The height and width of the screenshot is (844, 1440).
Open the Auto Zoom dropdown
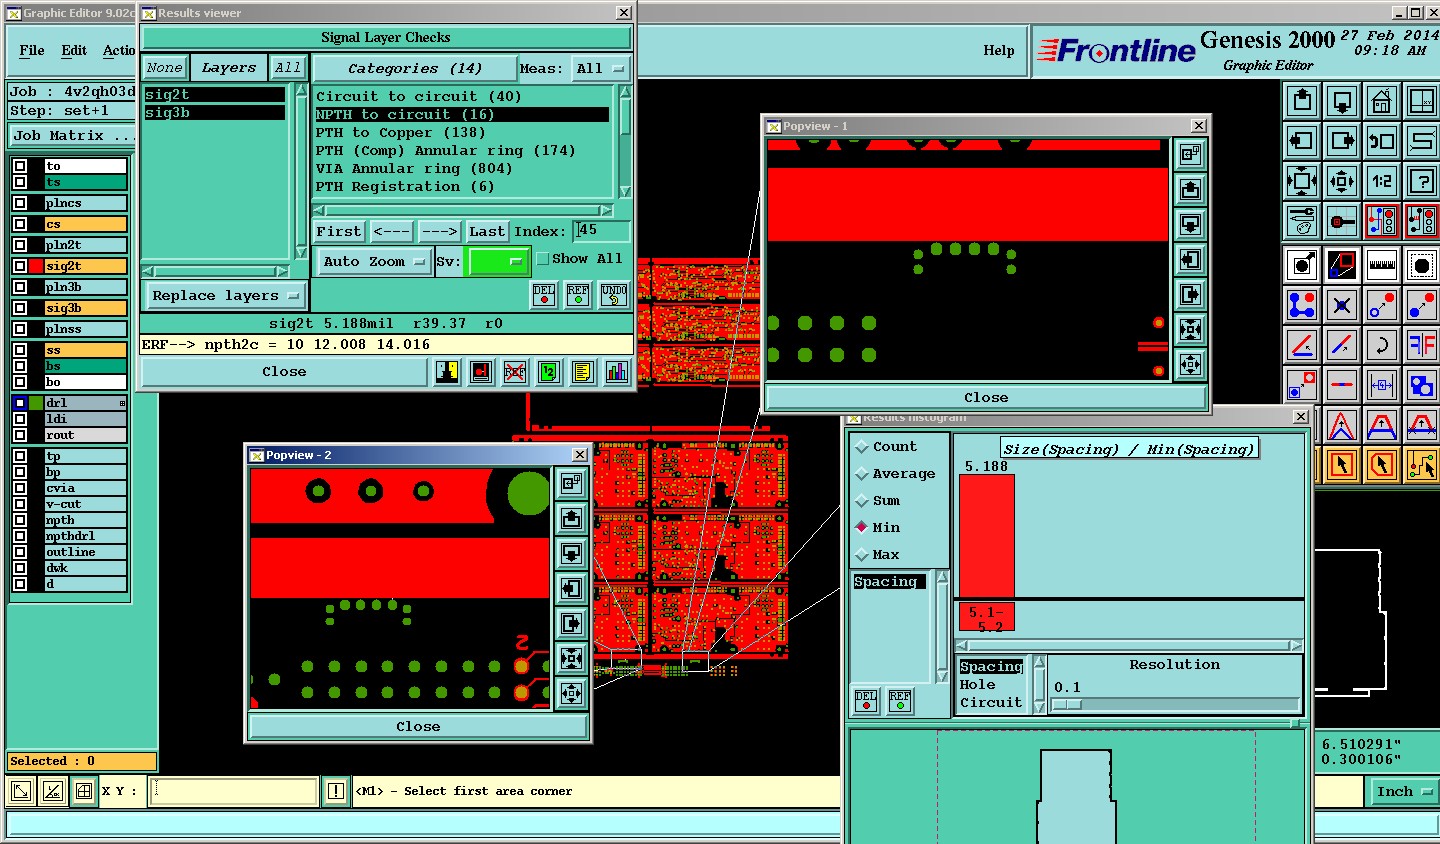tap(374, 261)
